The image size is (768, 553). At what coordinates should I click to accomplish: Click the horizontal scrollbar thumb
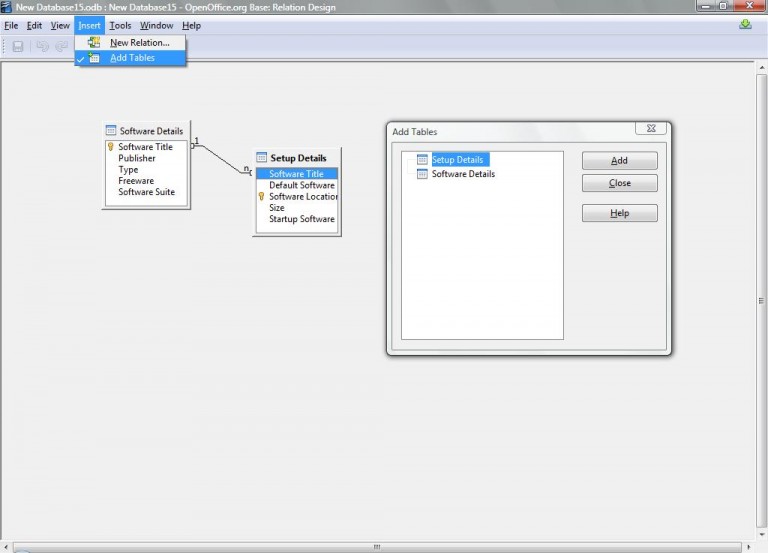click(377, 547)
